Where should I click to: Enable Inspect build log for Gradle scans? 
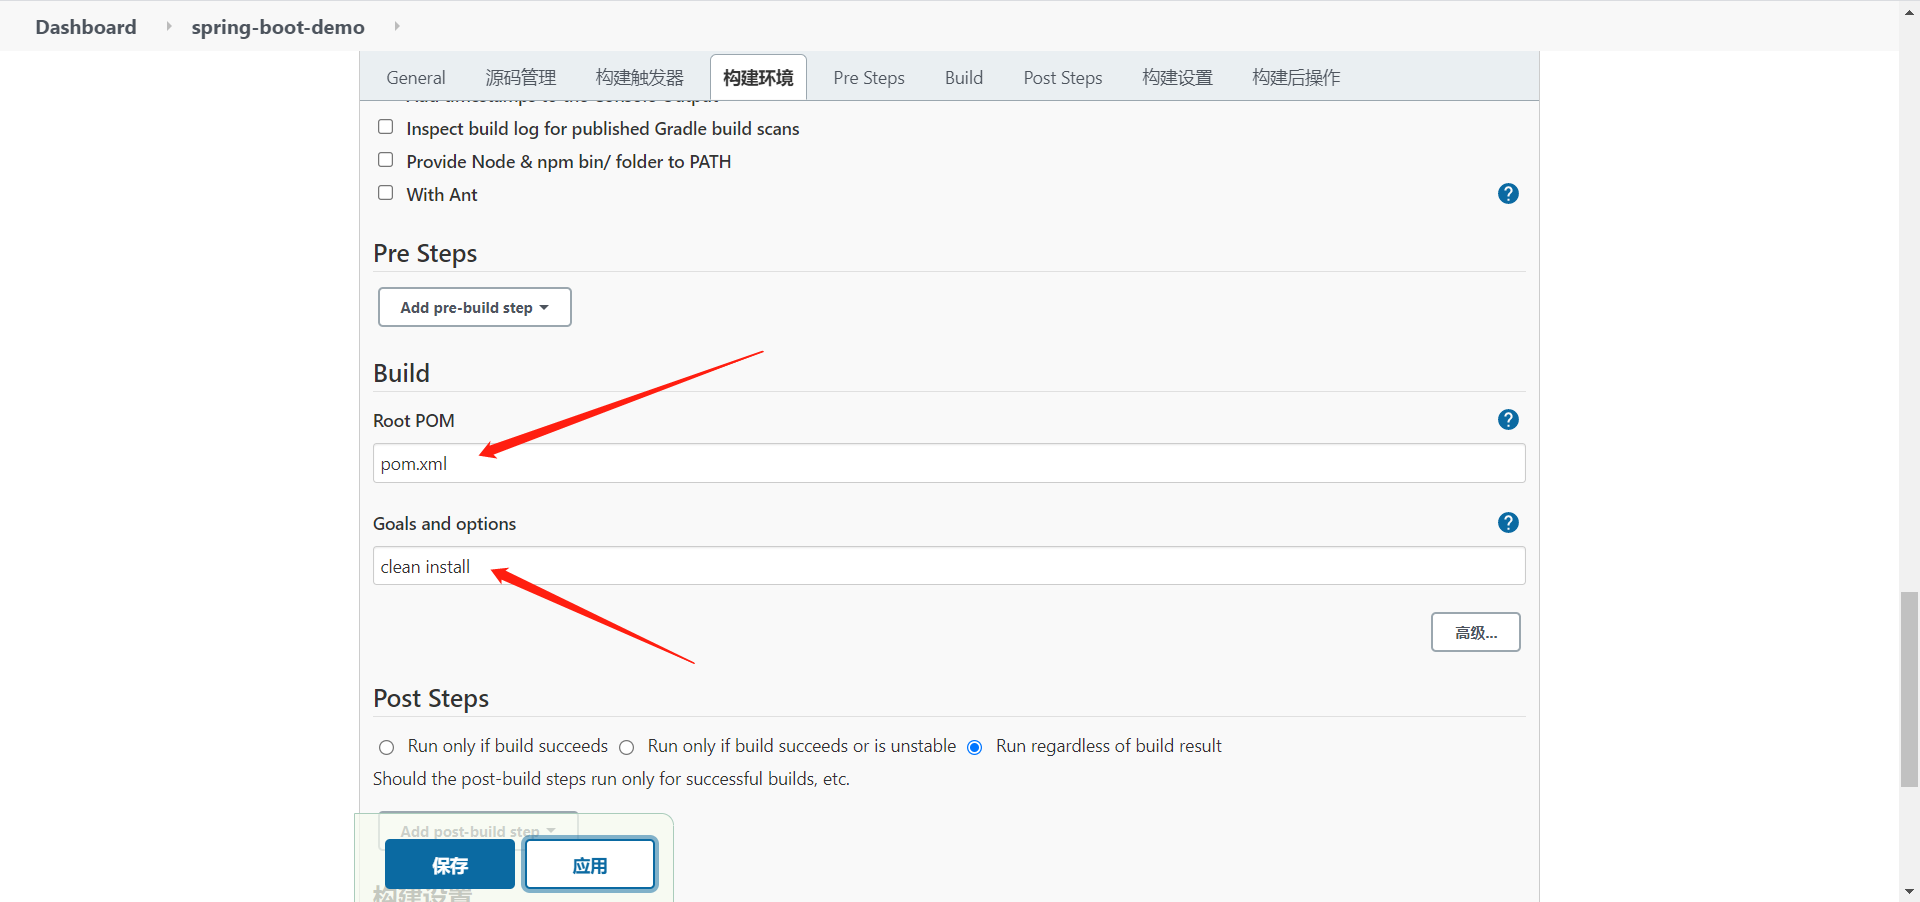click(x=386, y=127)
